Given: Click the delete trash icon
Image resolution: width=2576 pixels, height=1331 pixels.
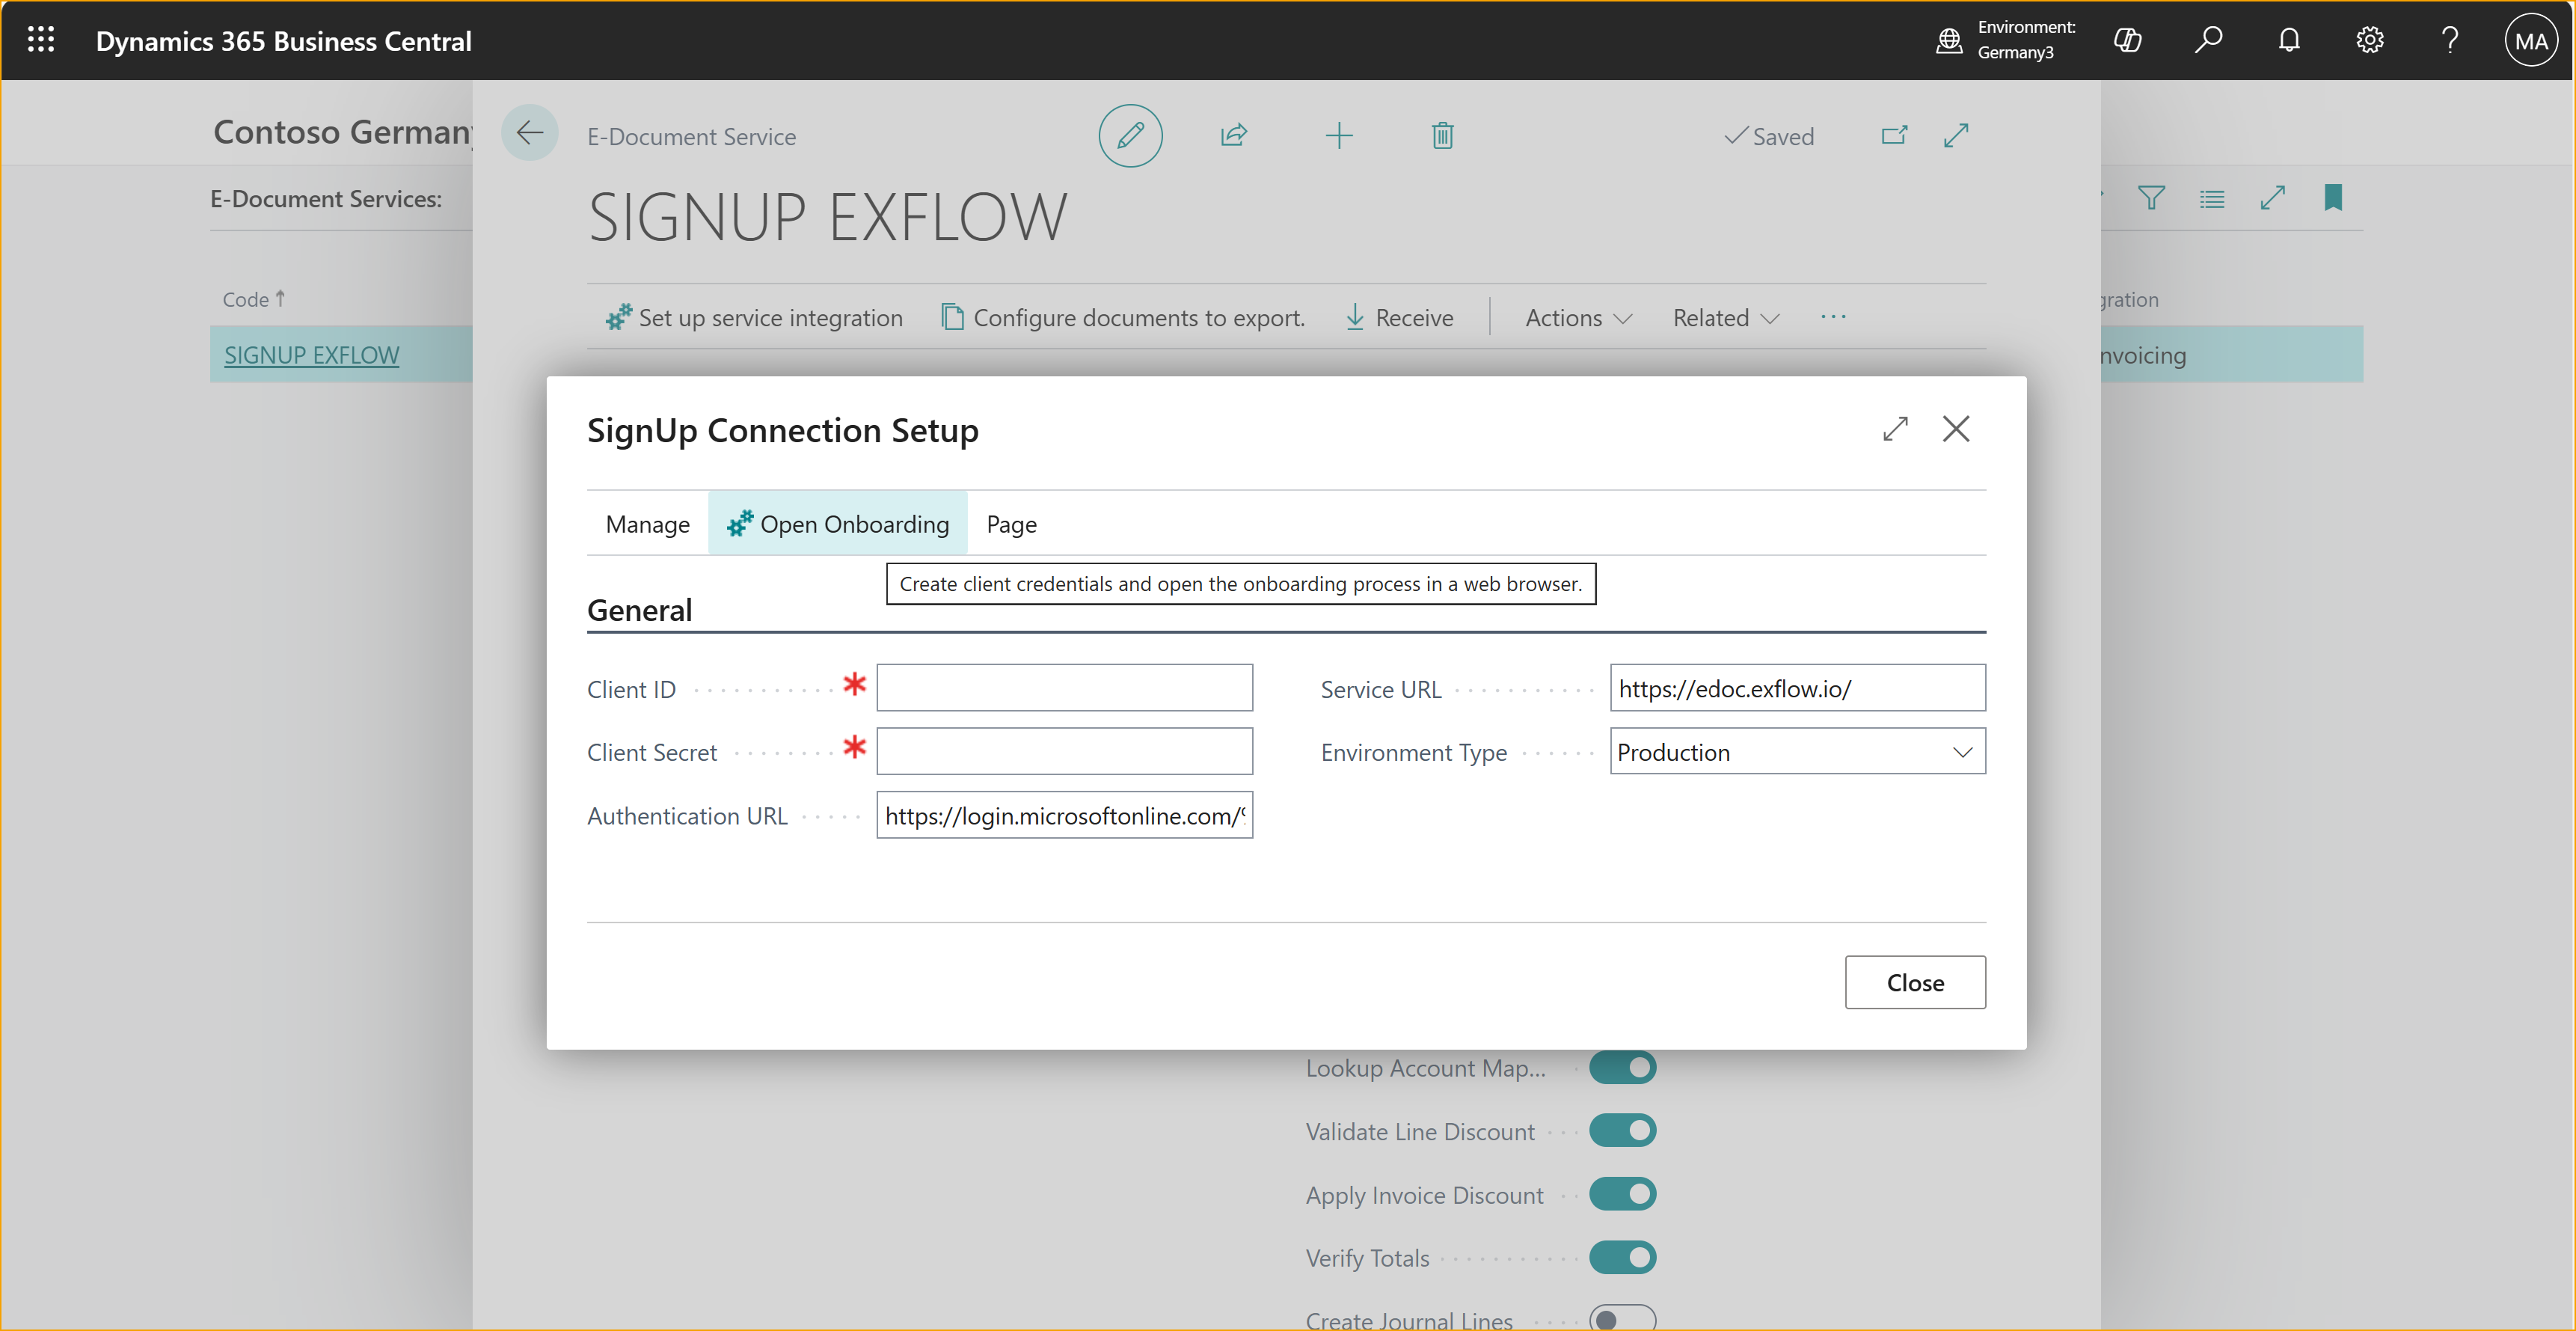Looking at the screenshot, I should (x=1442, y=135).
